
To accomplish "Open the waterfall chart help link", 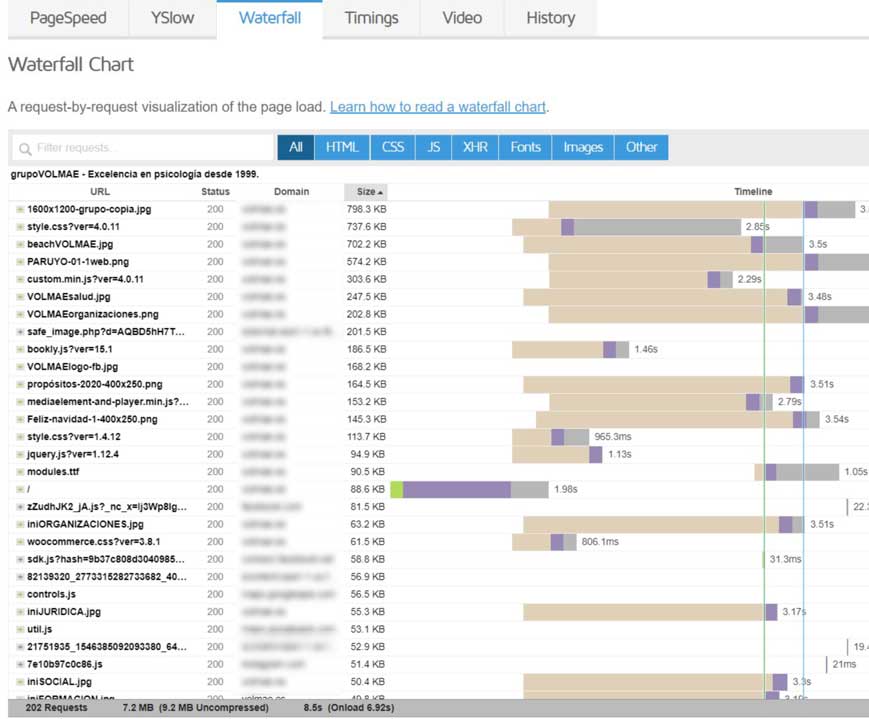I will click(438, 107).
